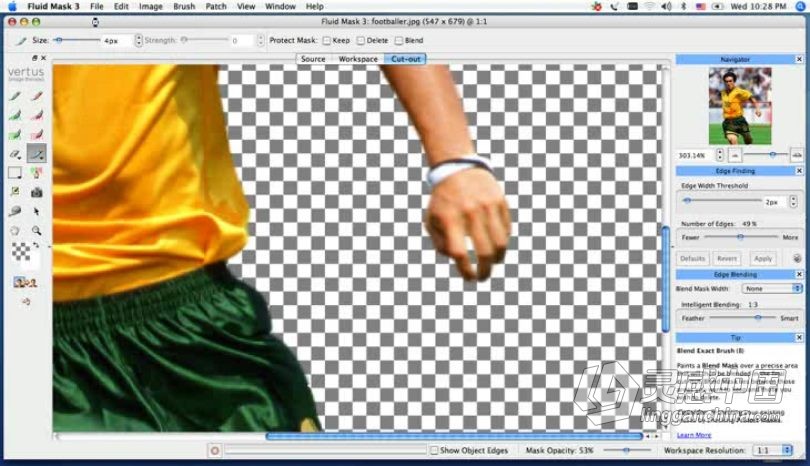Click the red circle button in the bottom bar

215,451
